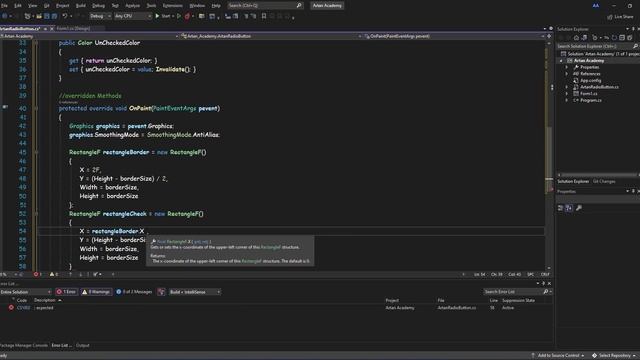Click the Search magnifier in title bar
Screen dimensions: 640x360
tap(299, 5)
